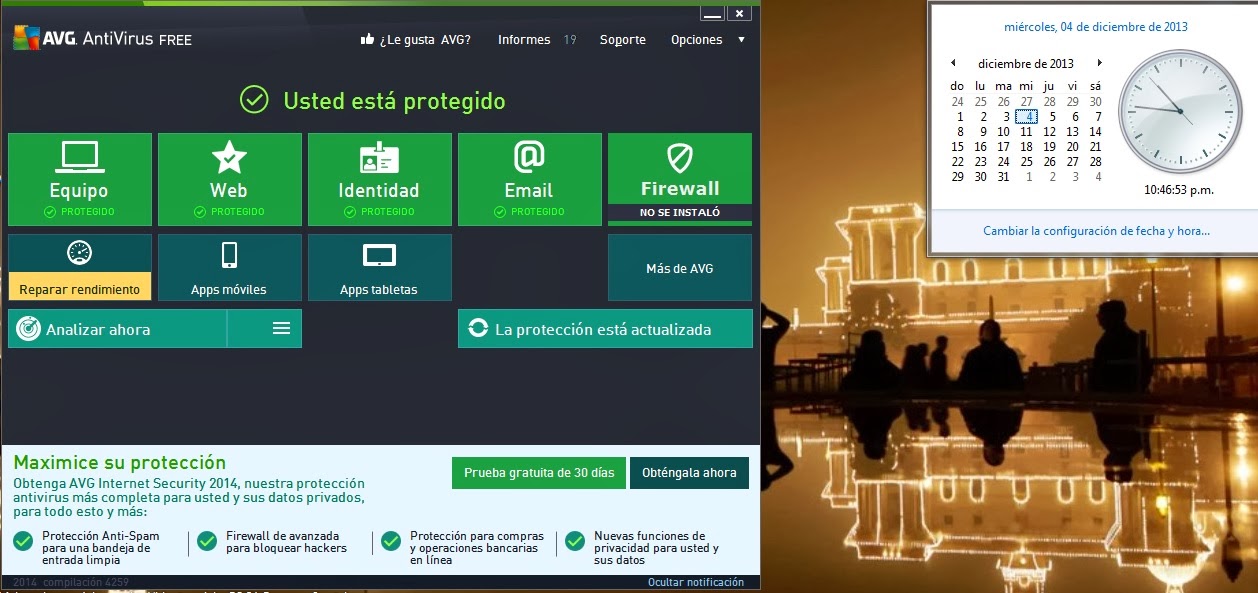Open the Informes menu

coord(524,40)
